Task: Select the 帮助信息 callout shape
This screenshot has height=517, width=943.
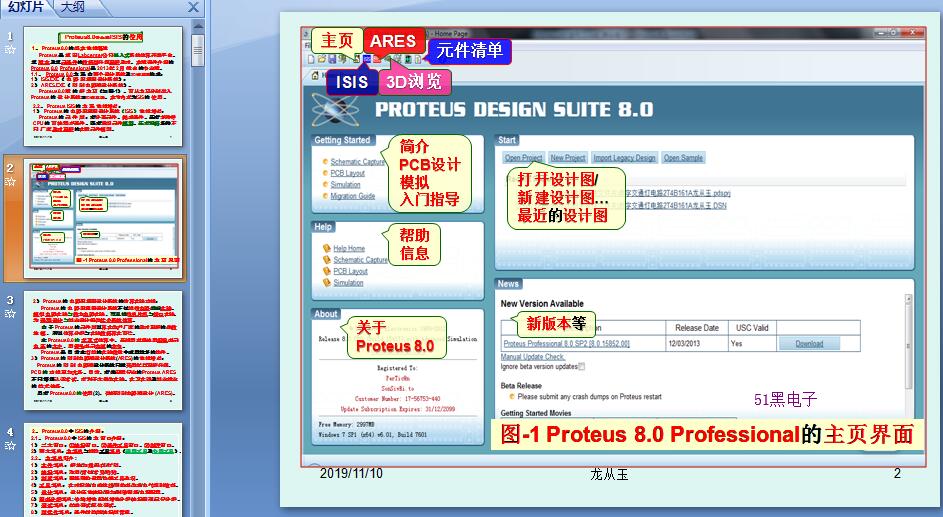Action: 414,244
